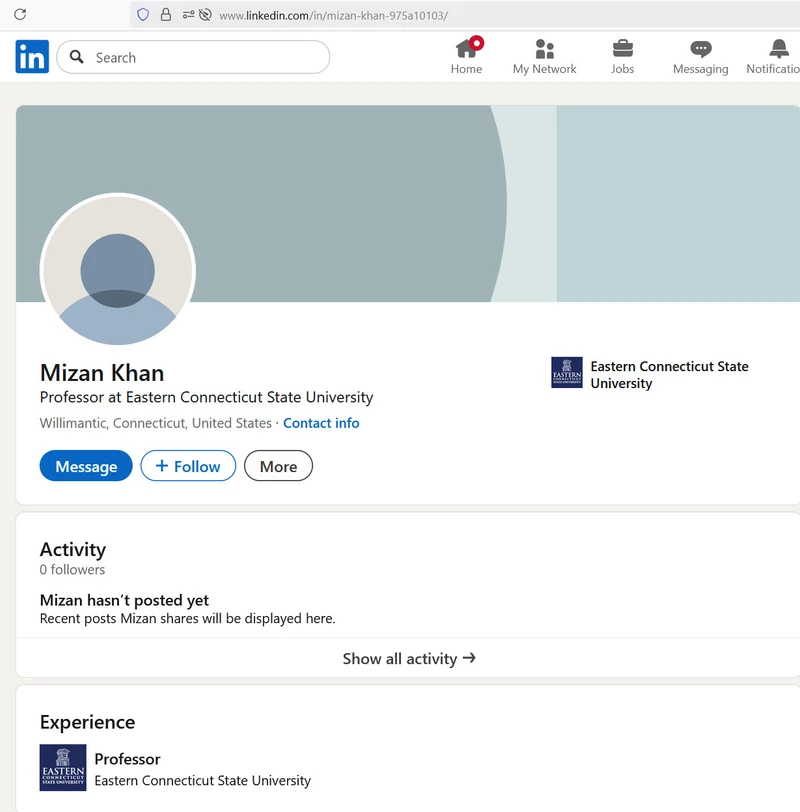Click the Home menu label
This screenshot has height=812, width=800.
(466, 69)
